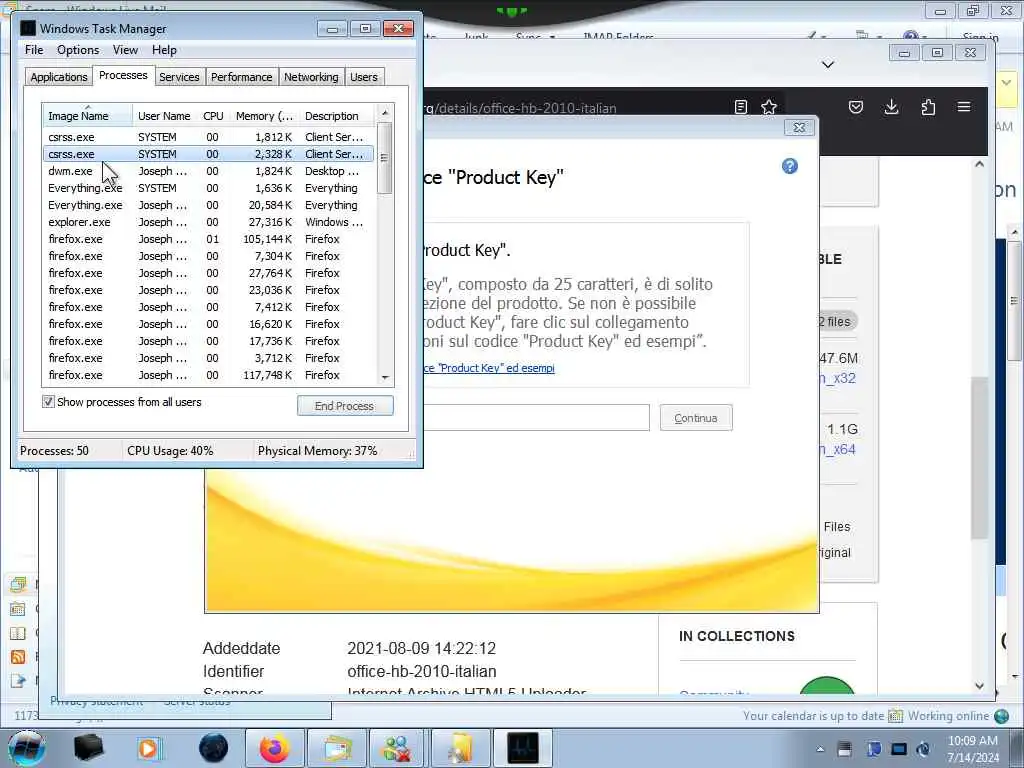
Task: Expand Firefox tab list chevron
Action: click(x=828, y=64)
